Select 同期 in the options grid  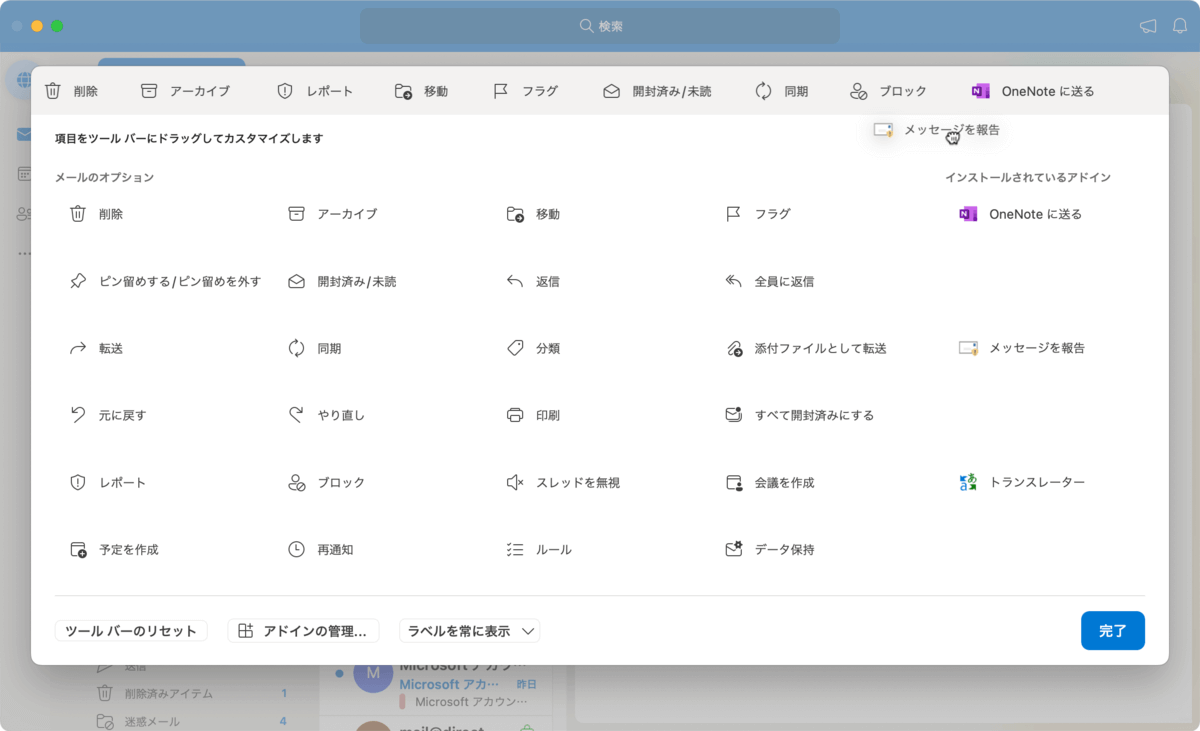click(314, 349)
